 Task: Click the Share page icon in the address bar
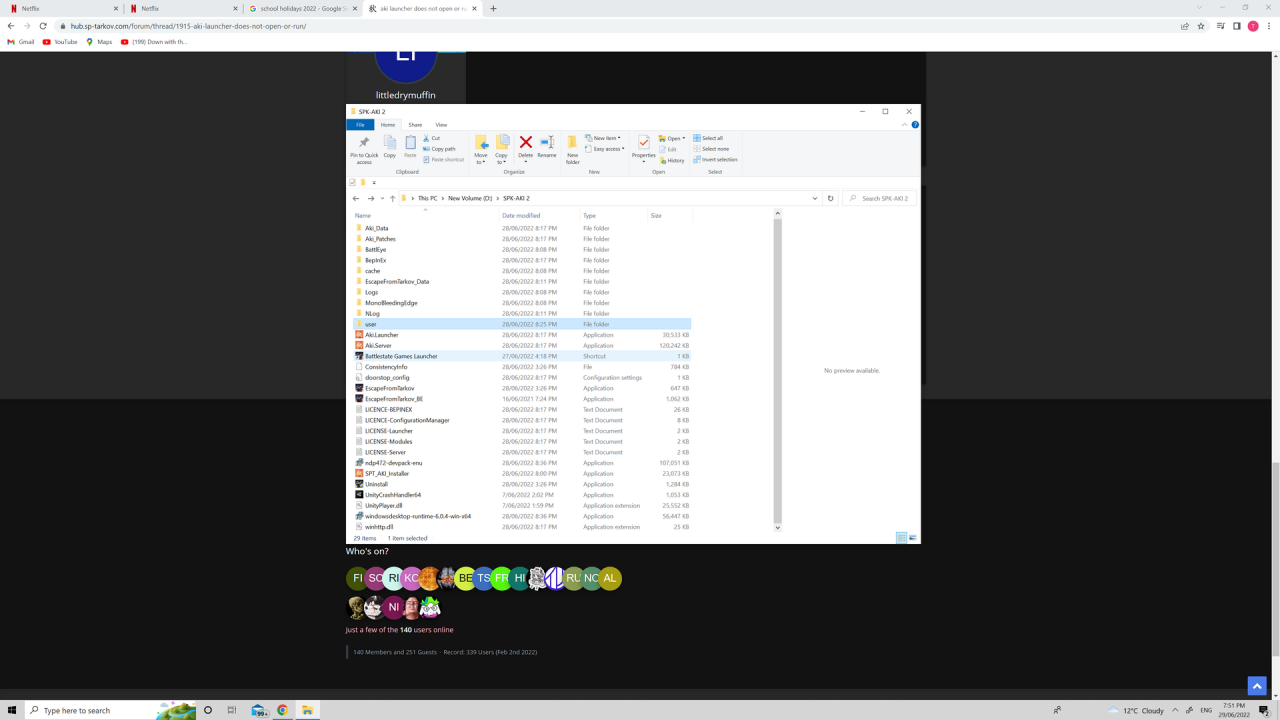(x=1185, y=26)
